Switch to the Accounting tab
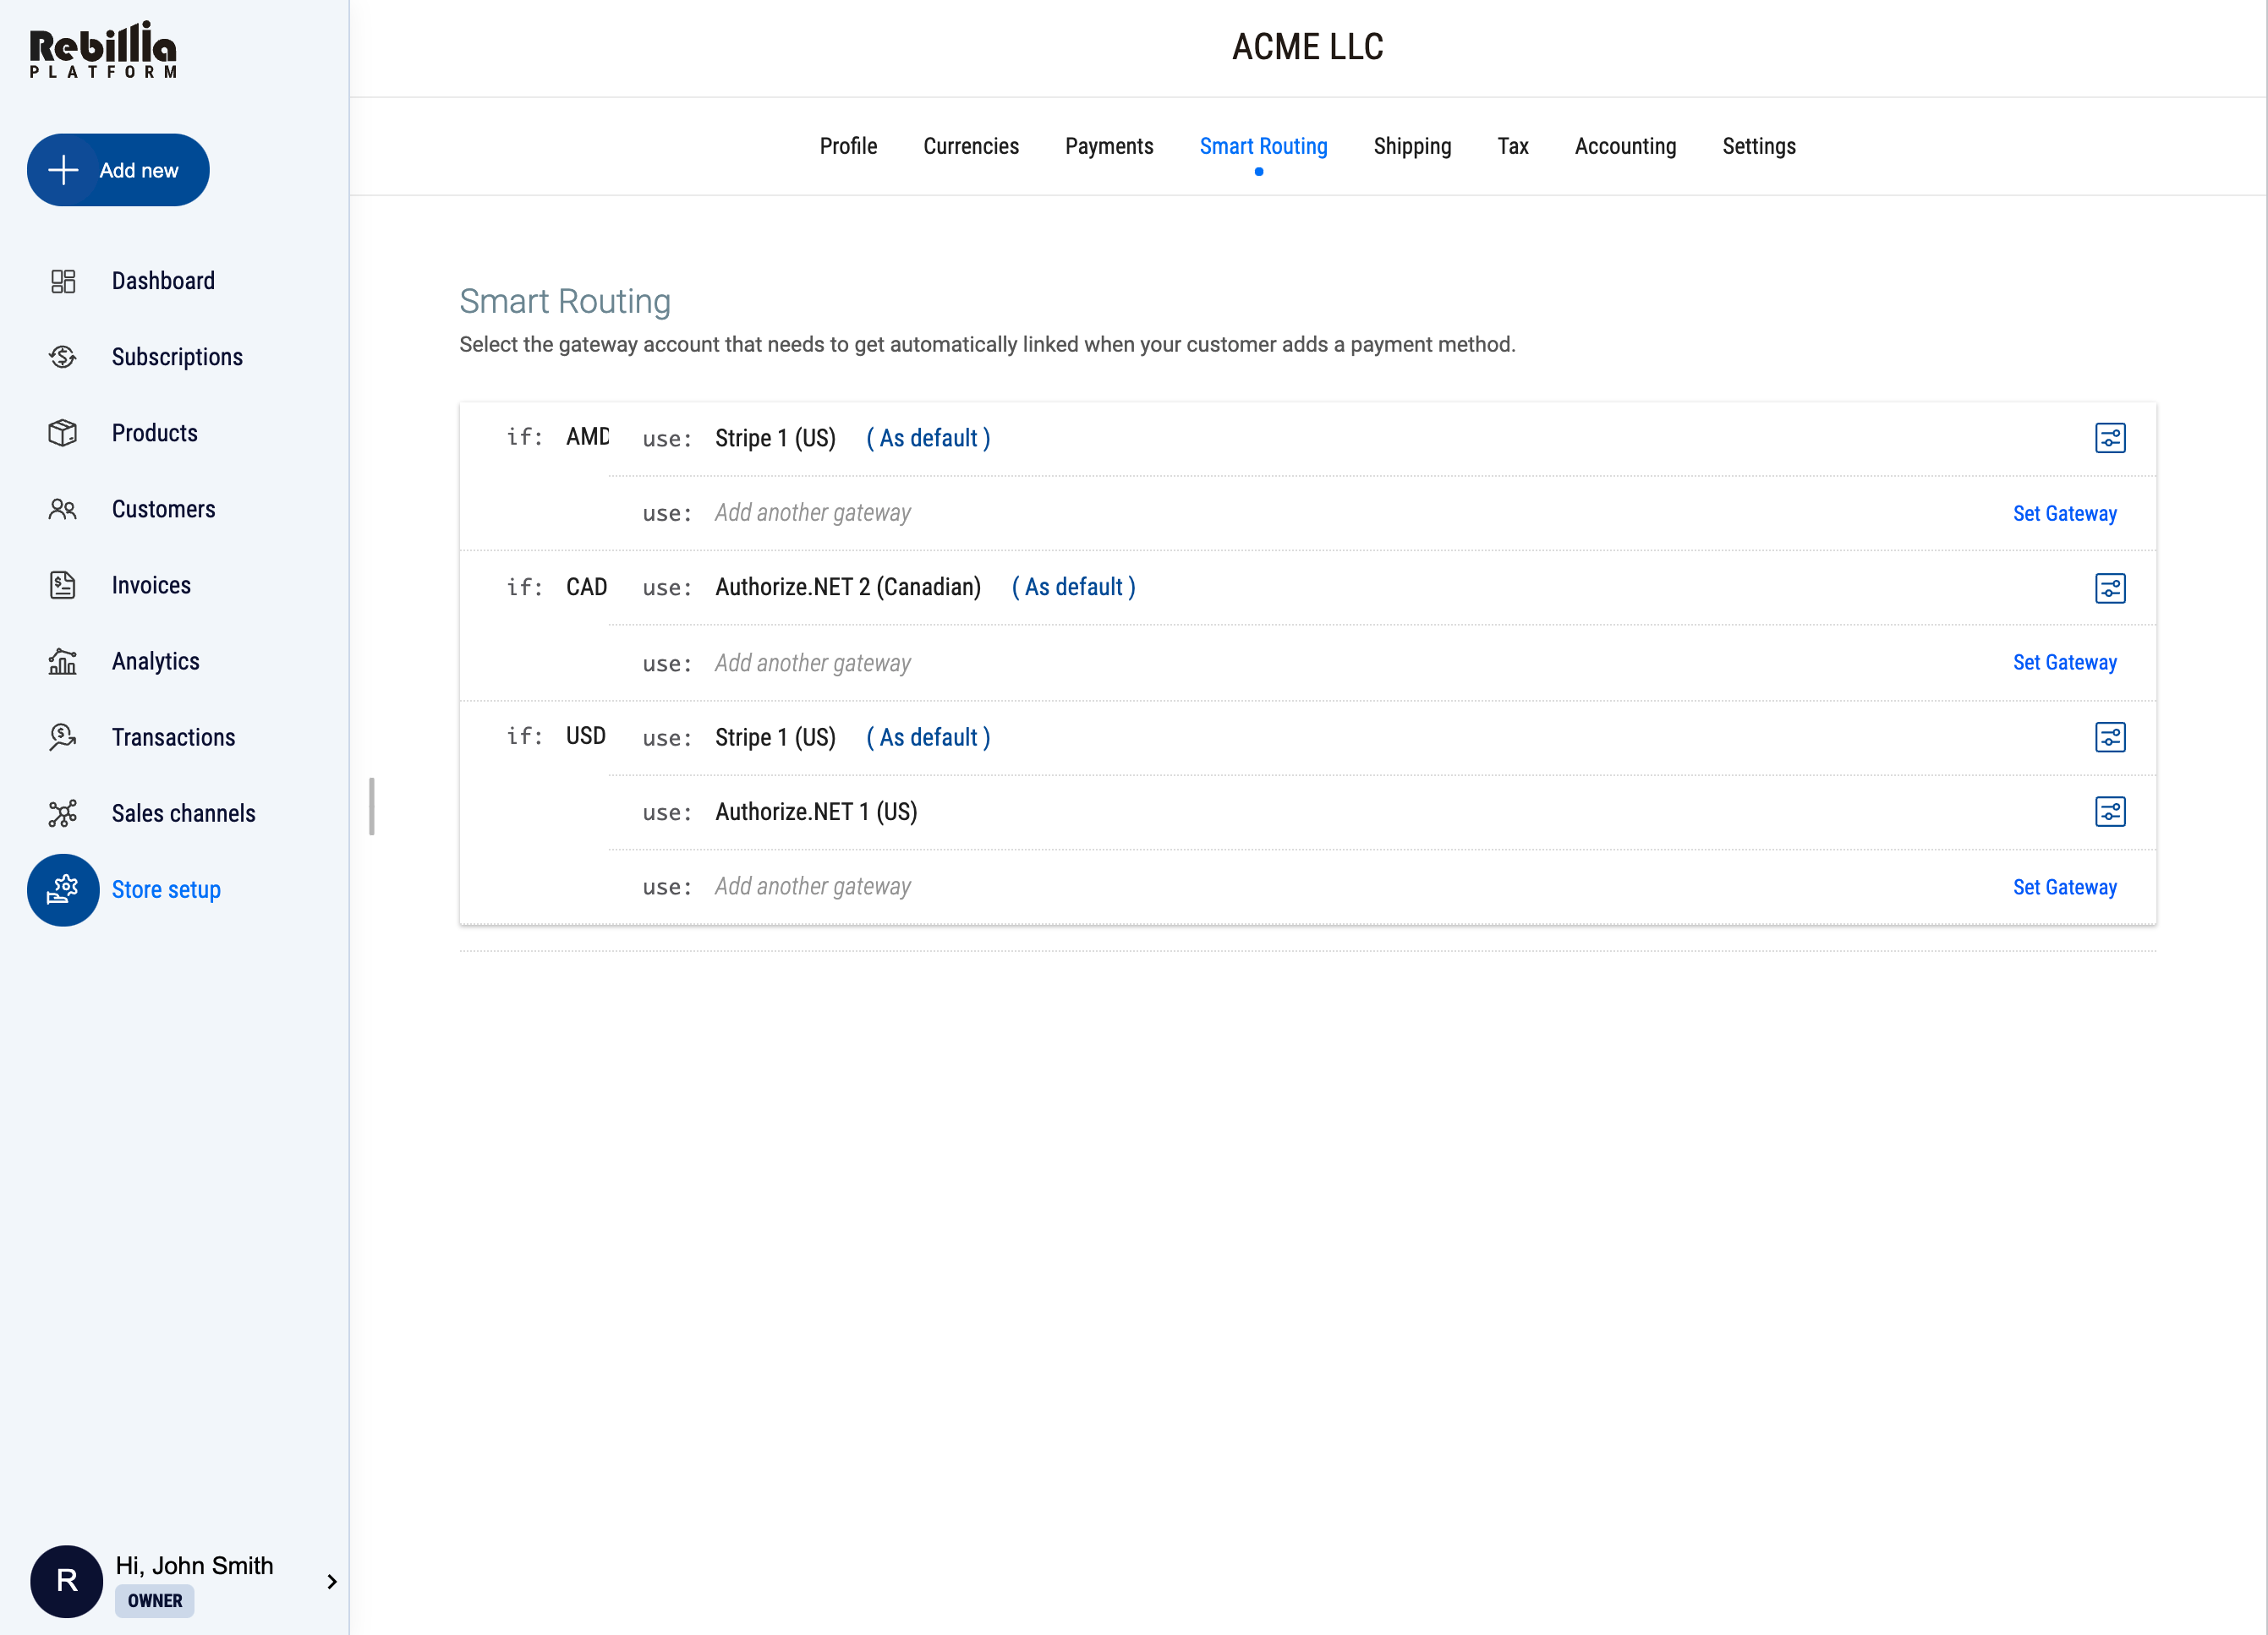This screenshot has width=2268, height=1635. 1625,146
